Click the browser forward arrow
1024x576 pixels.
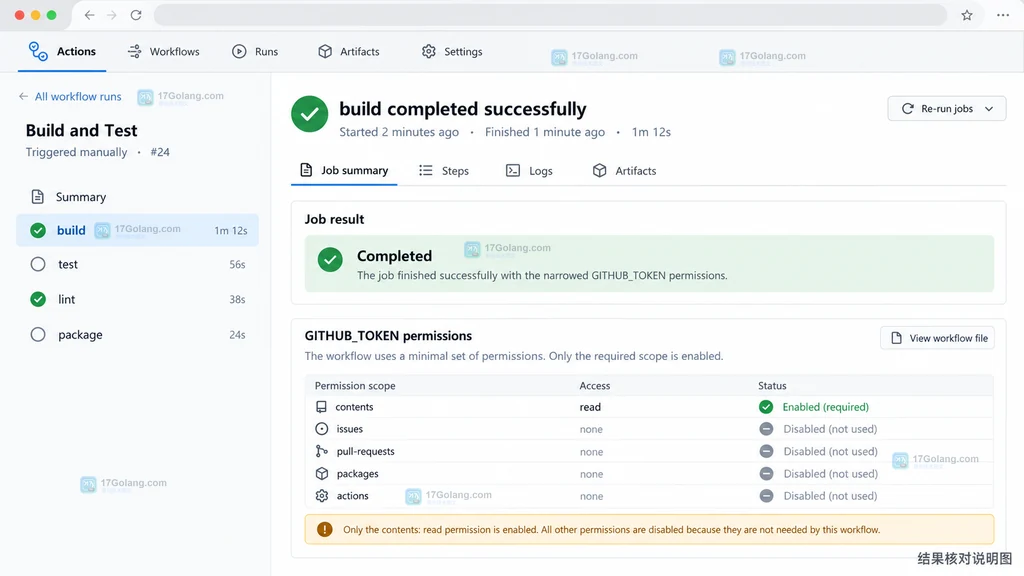coord(112,15)
